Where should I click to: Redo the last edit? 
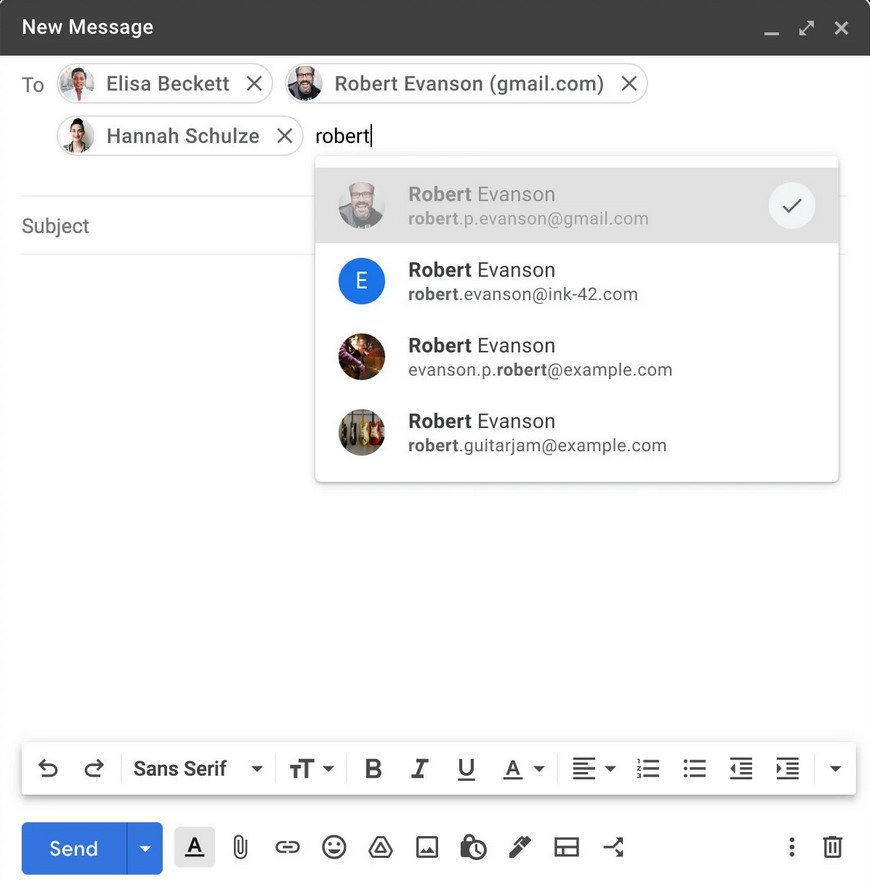(x=94, y=768)
